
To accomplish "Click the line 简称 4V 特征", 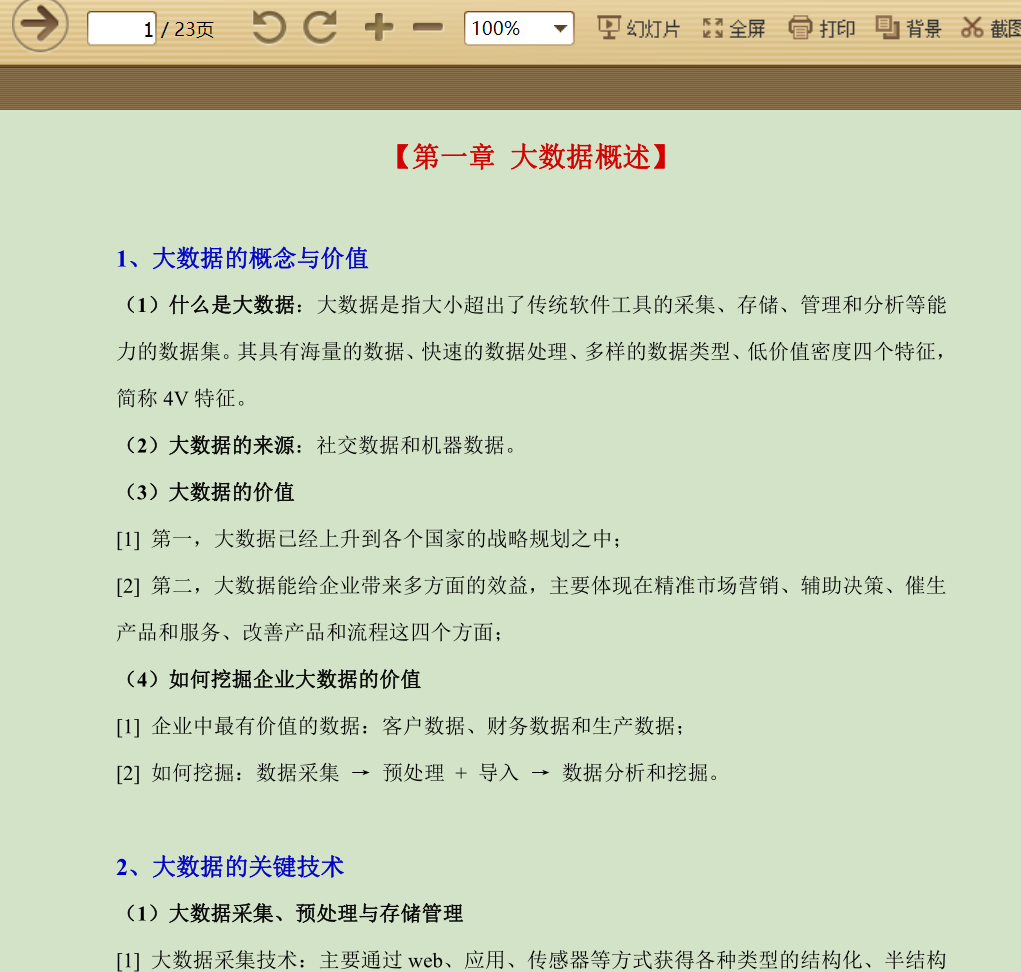I will pyautogui.click(x=182, y=398).
